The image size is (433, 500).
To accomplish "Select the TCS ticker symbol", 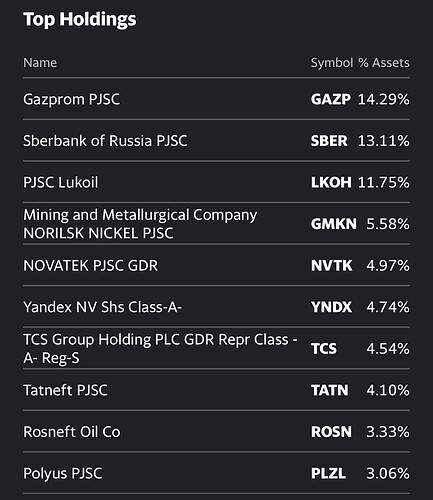I will [324, 349].
